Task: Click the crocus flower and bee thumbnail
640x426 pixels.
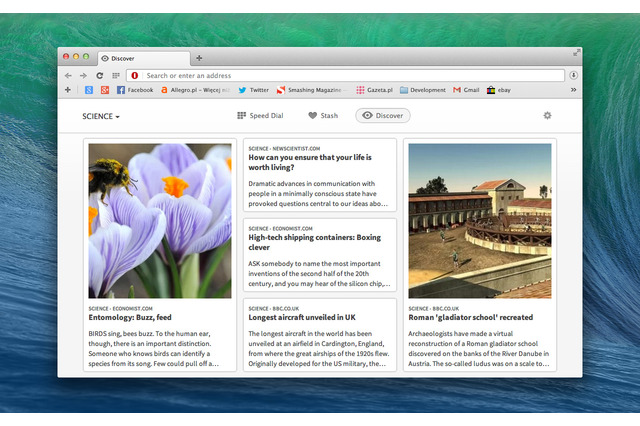Action: (159, 220)
